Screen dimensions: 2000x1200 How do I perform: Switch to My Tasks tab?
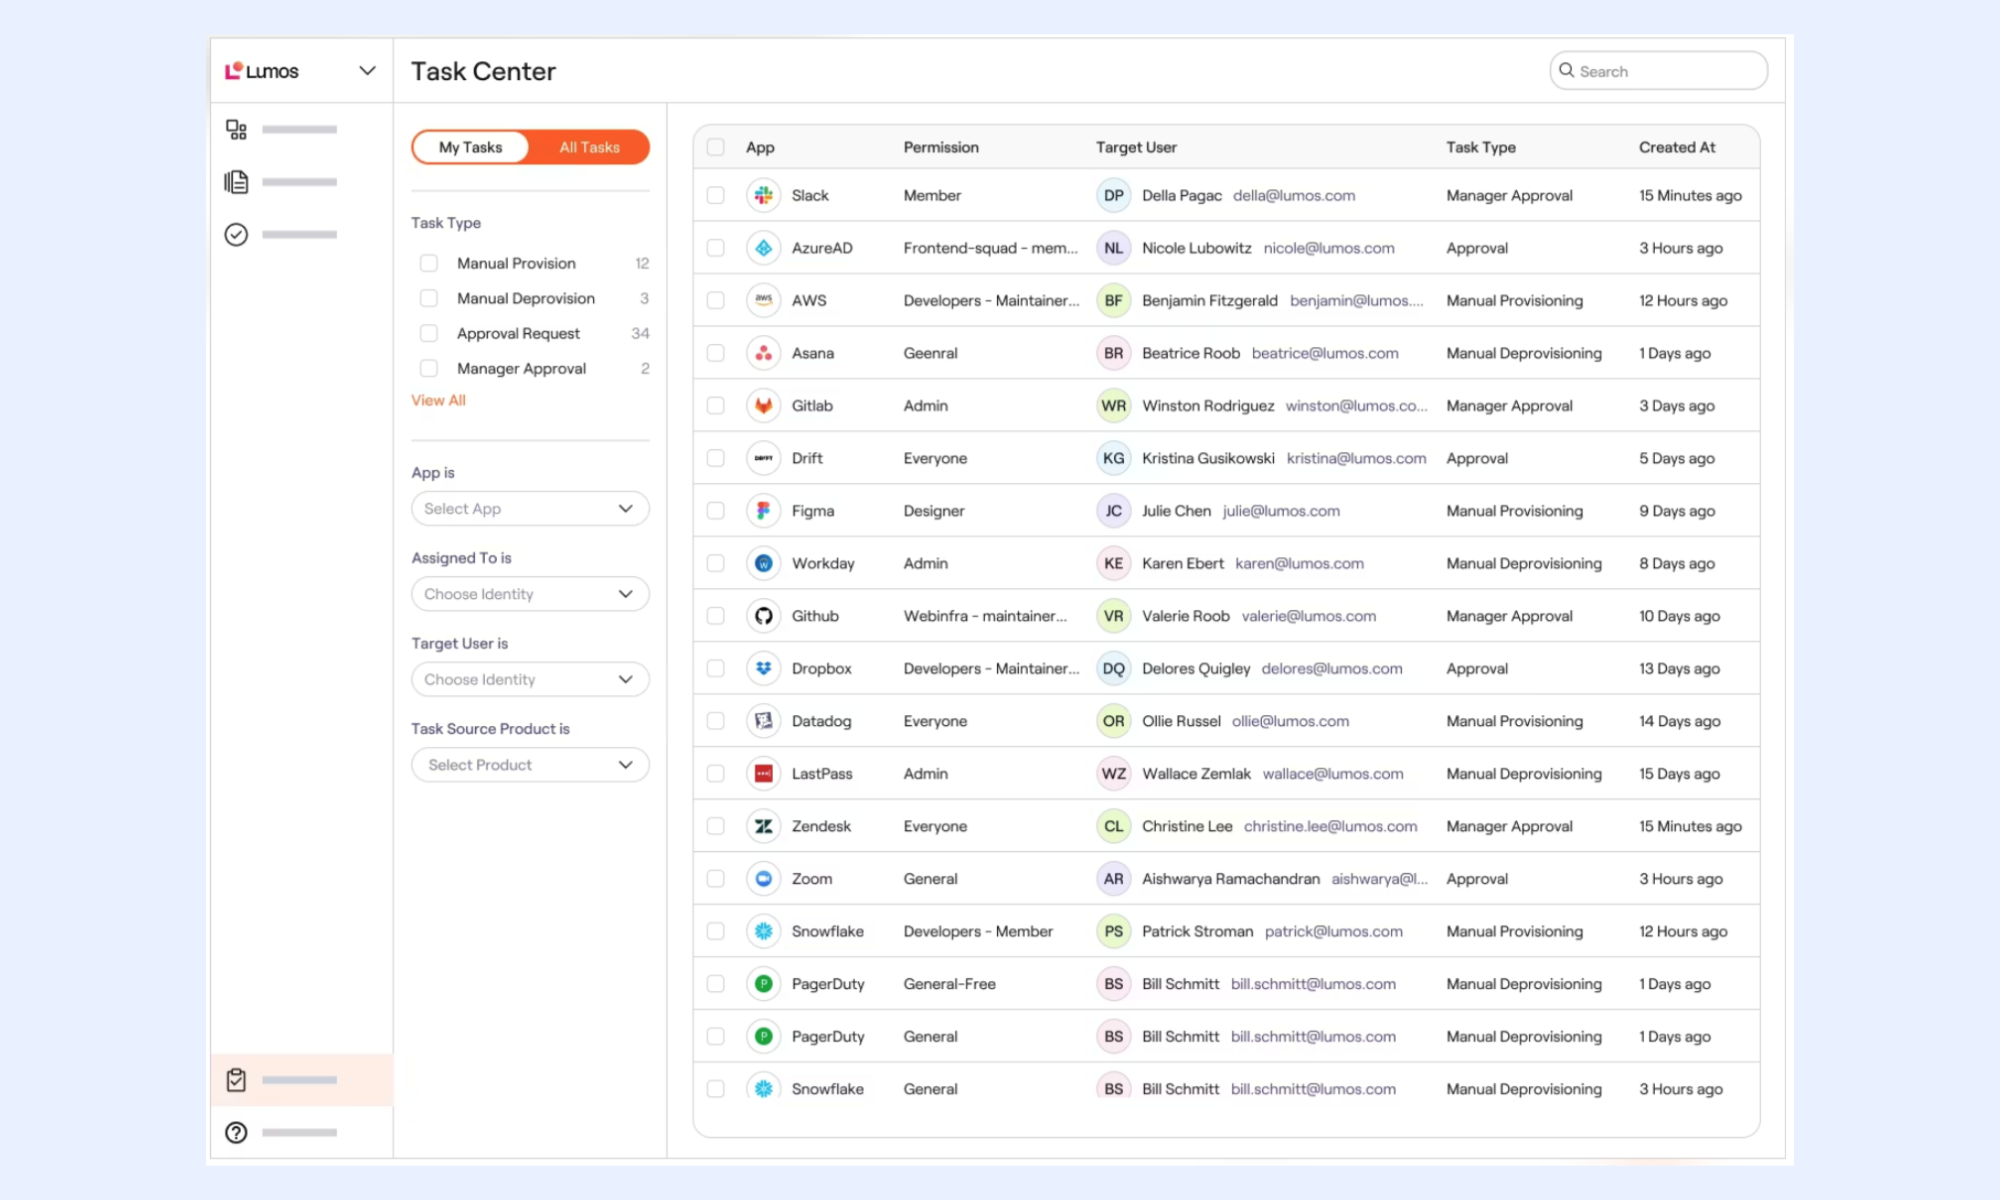pyautogui.click(x=471, y=147)
